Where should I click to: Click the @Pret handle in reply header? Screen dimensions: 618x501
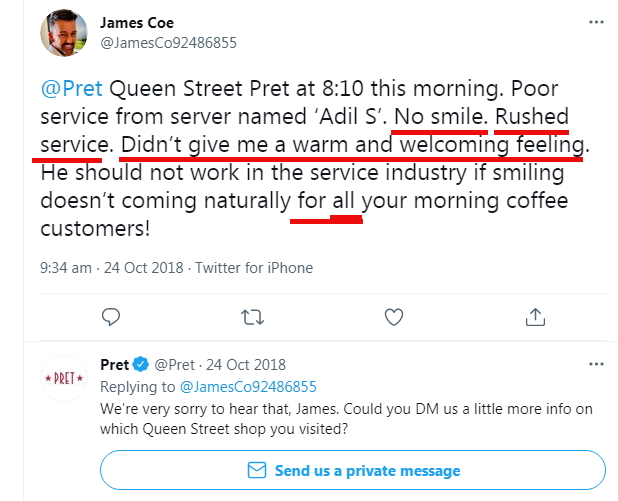tap(176, 365)
